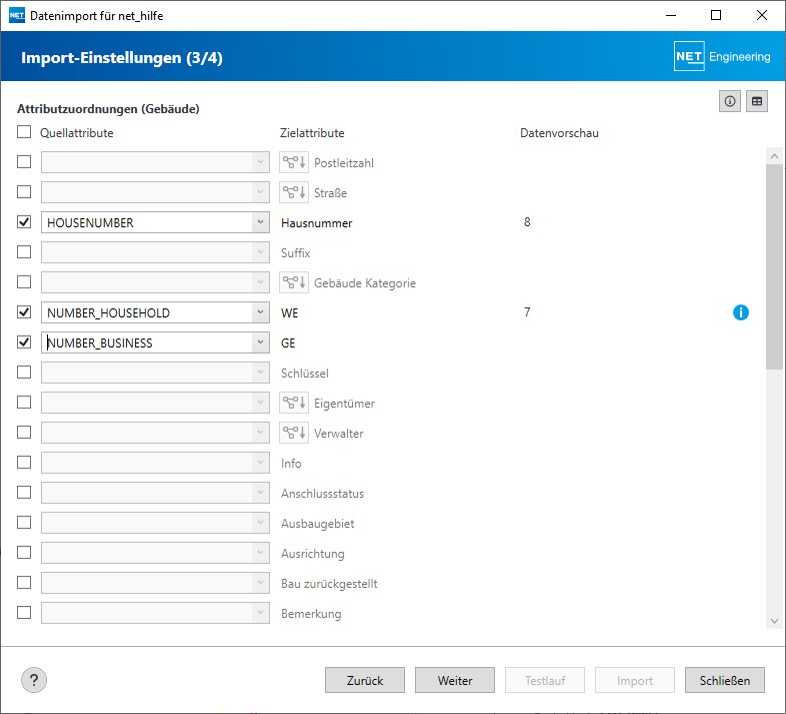
Task: Click the Testlauf button
Action: [545, 680]
